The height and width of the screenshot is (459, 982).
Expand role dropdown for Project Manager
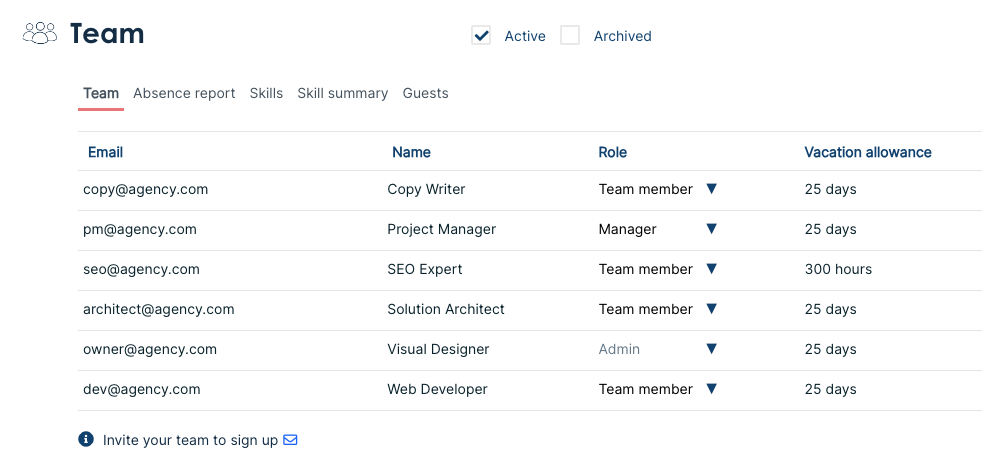(711, 229)
